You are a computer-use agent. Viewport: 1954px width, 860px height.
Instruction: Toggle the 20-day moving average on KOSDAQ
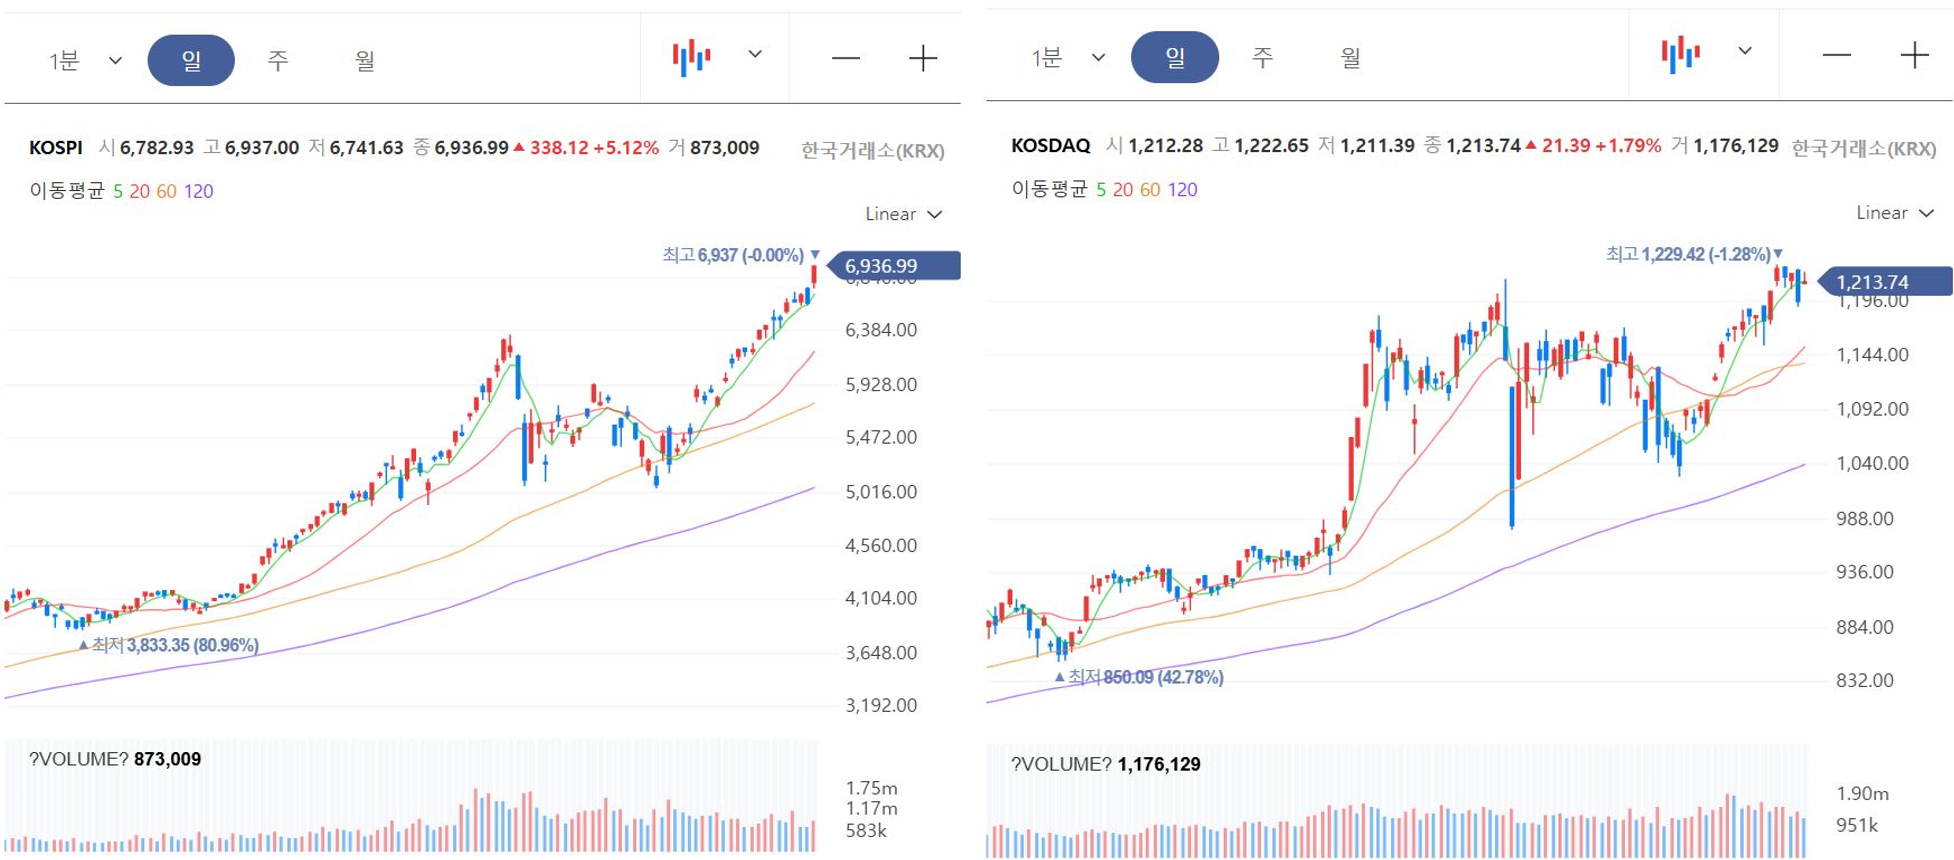(x=1123, y=189)
